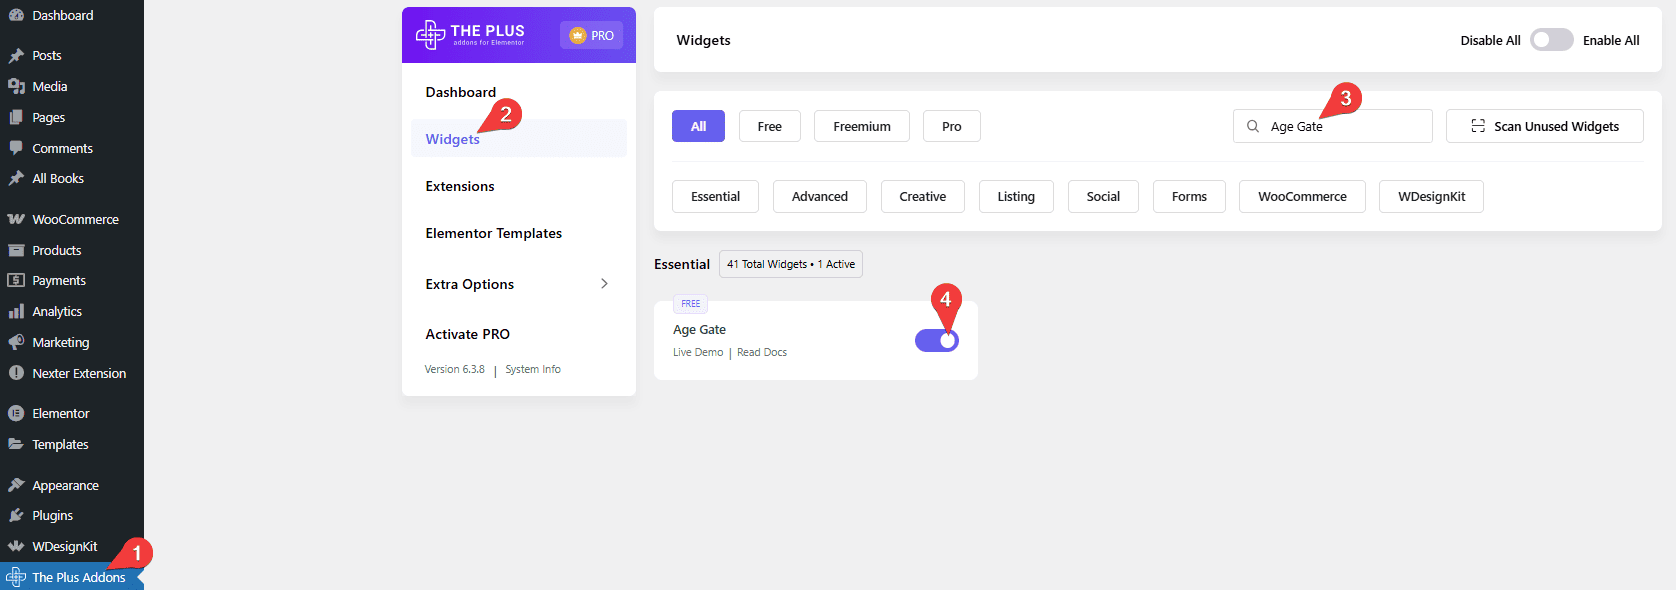Select the Pro filter tab

[951, 126]
